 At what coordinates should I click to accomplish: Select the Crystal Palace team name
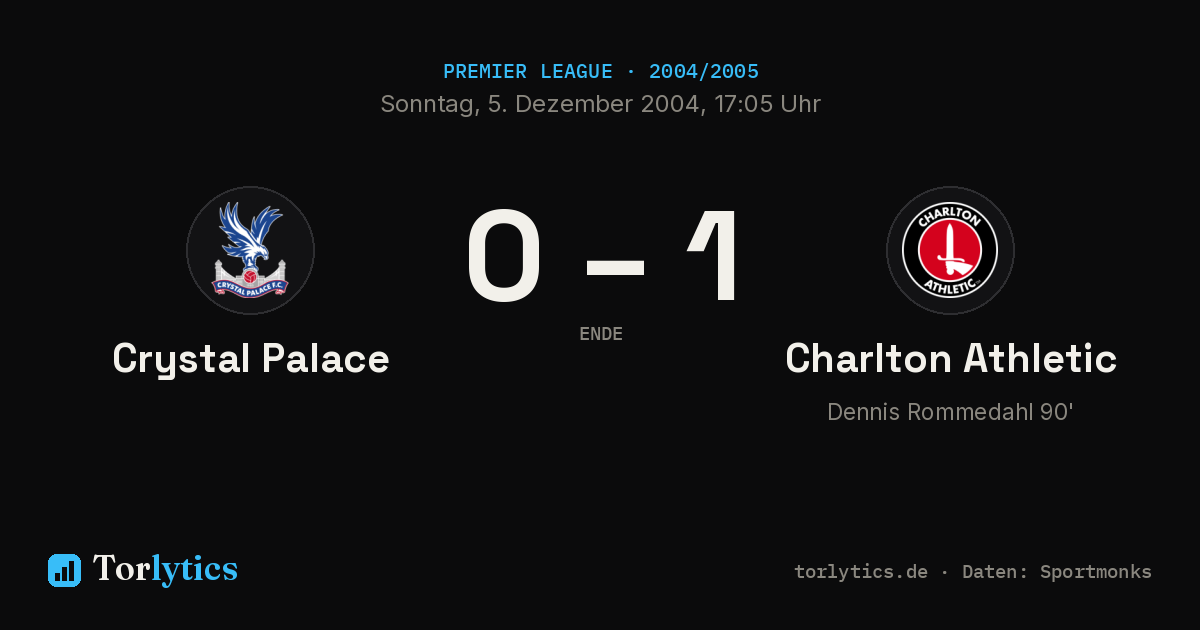251,359
